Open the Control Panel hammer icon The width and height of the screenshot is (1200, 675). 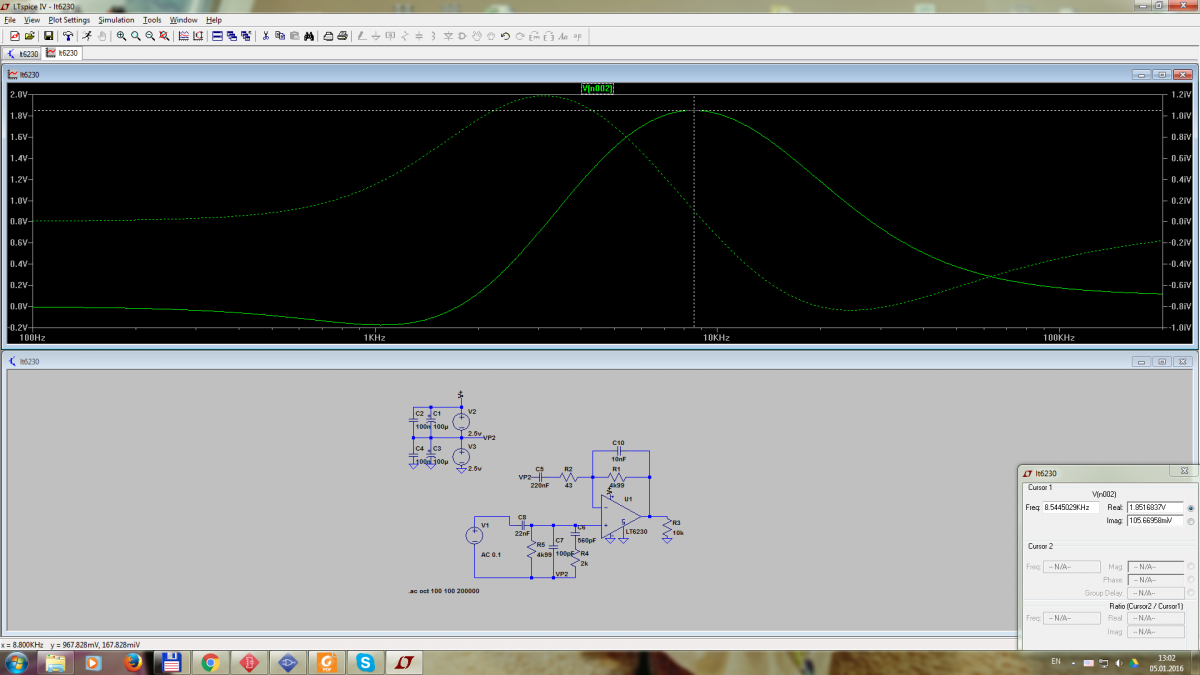(68, 36)
